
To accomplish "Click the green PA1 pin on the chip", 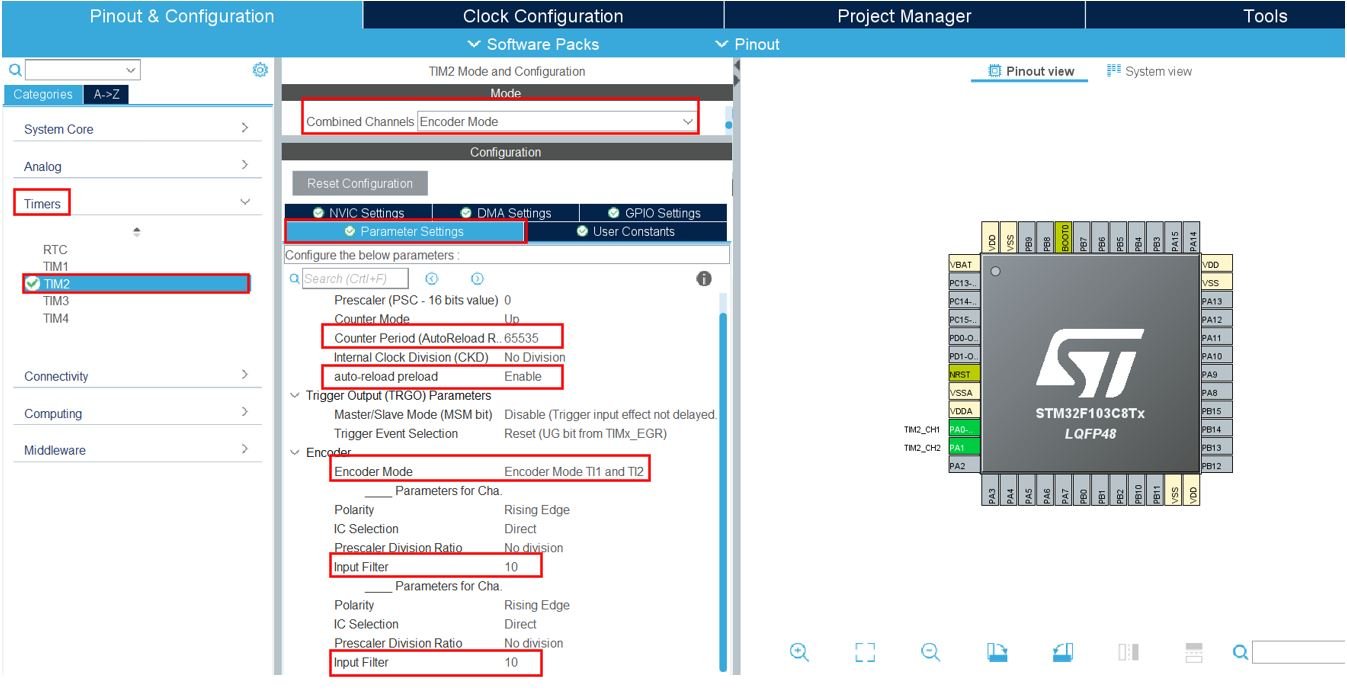I will (x=964, y=447).
